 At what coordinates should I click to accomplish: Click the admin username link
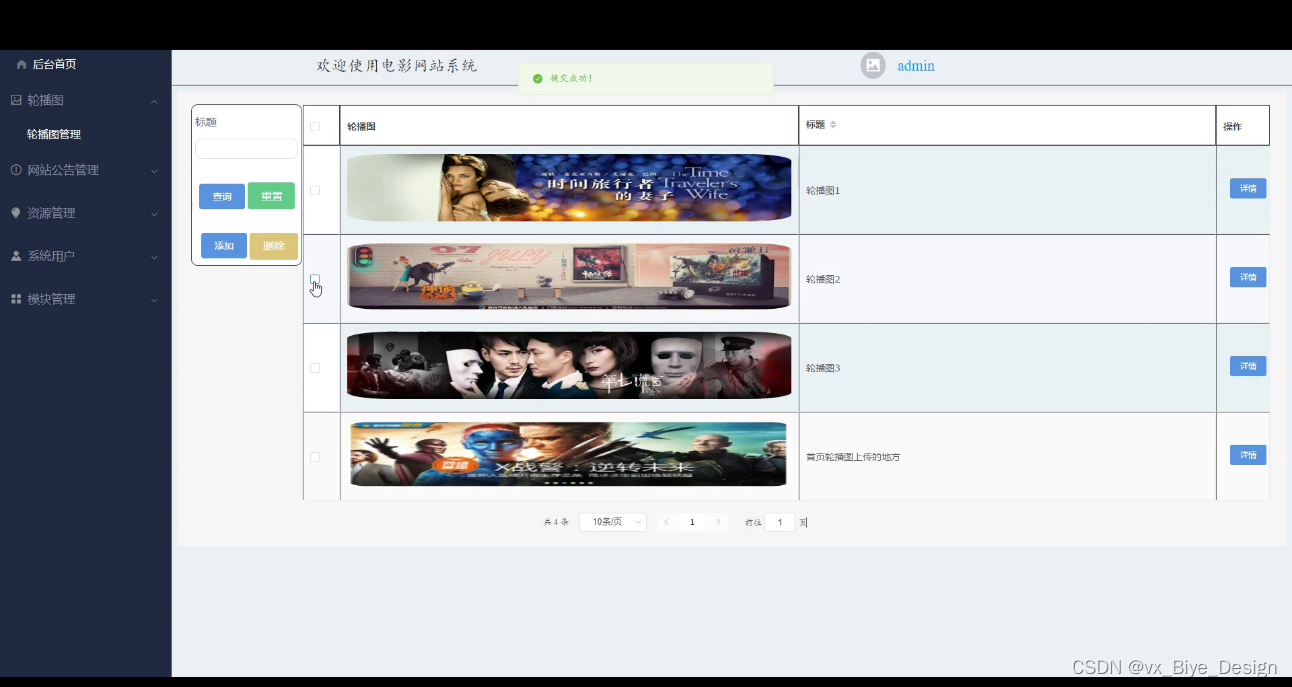click(x=916, y=66)
